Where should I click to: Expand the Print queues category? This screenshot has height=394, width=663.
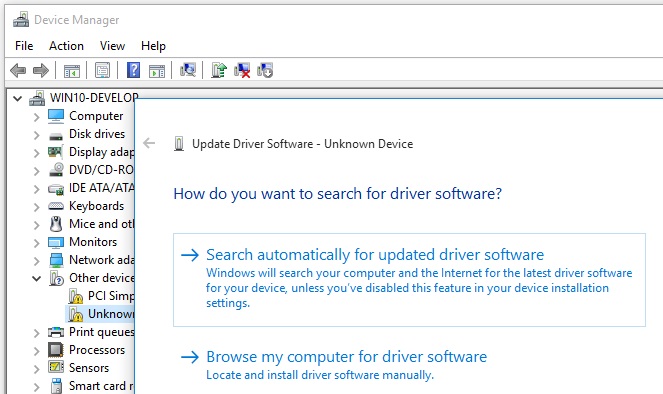[36, 333]
